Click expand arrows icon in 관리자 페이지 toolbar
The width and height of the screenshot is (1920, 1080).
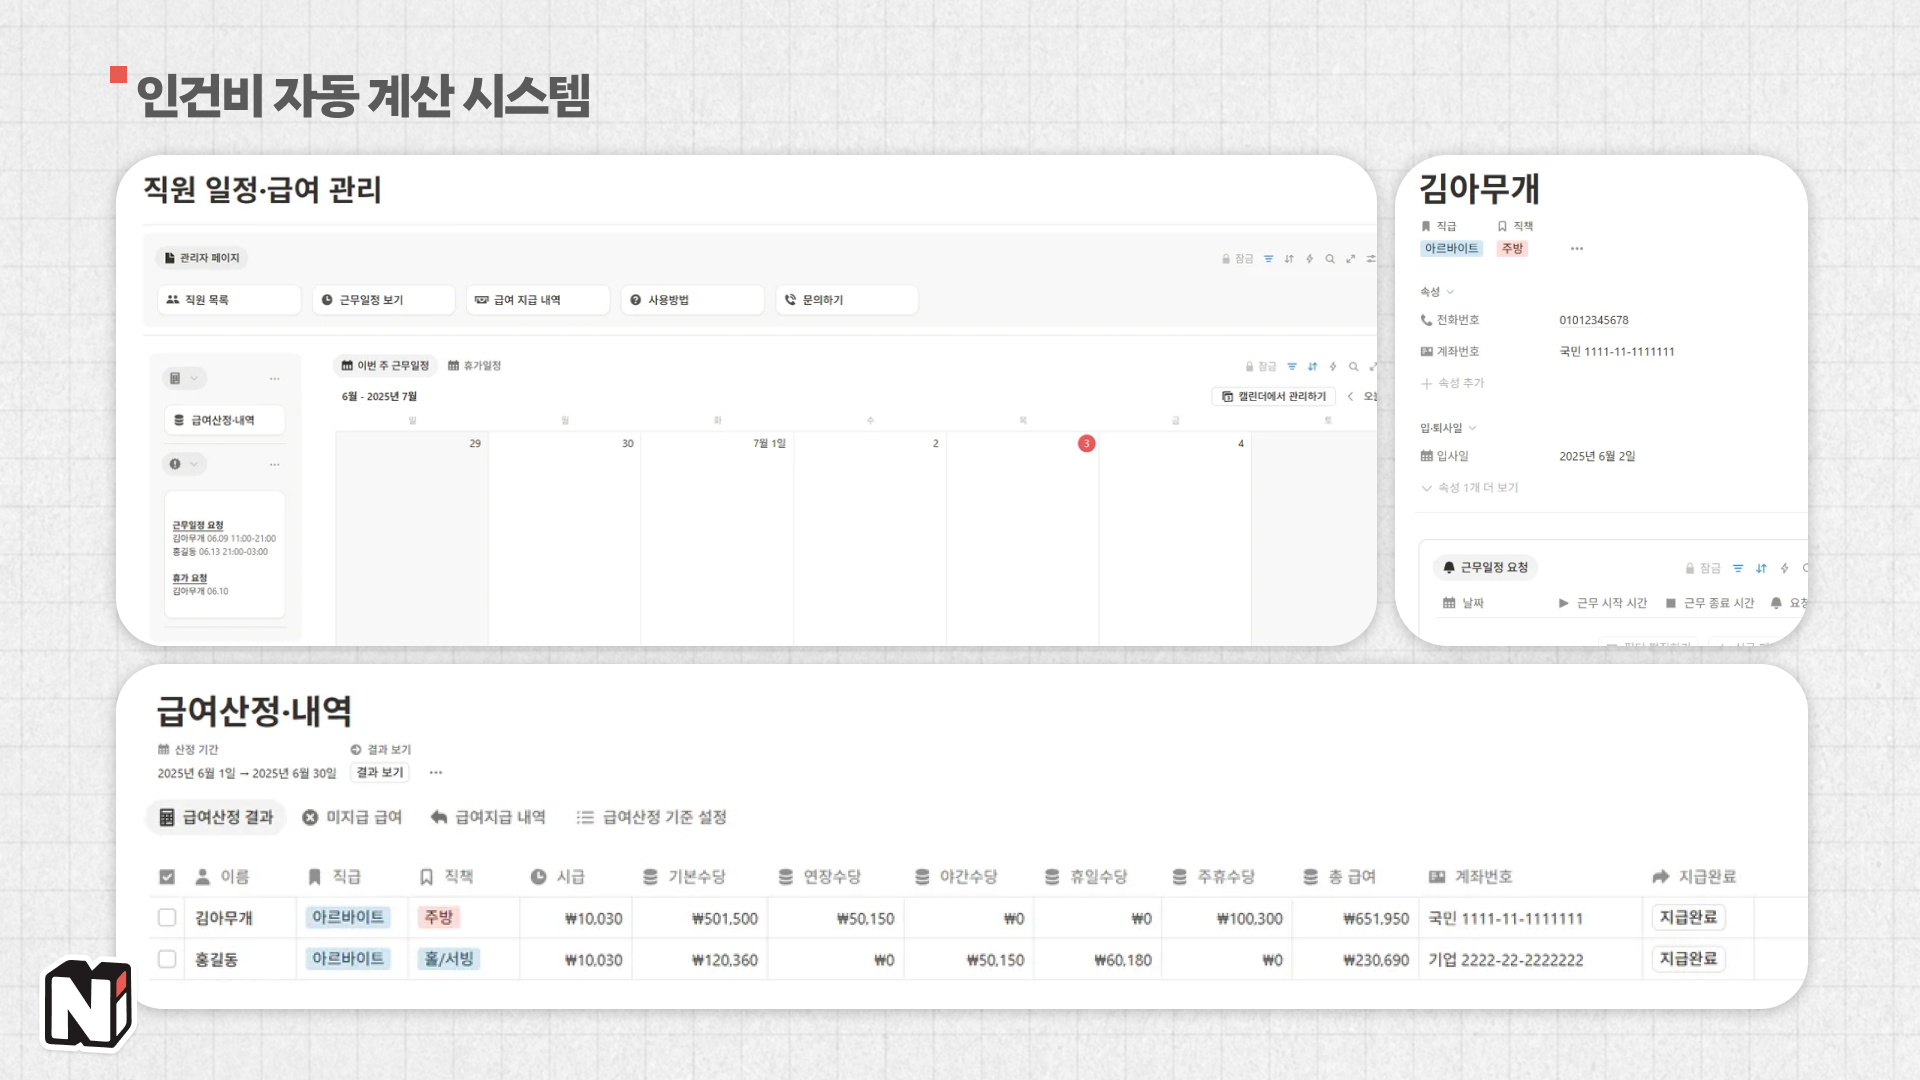point(1351,259)
